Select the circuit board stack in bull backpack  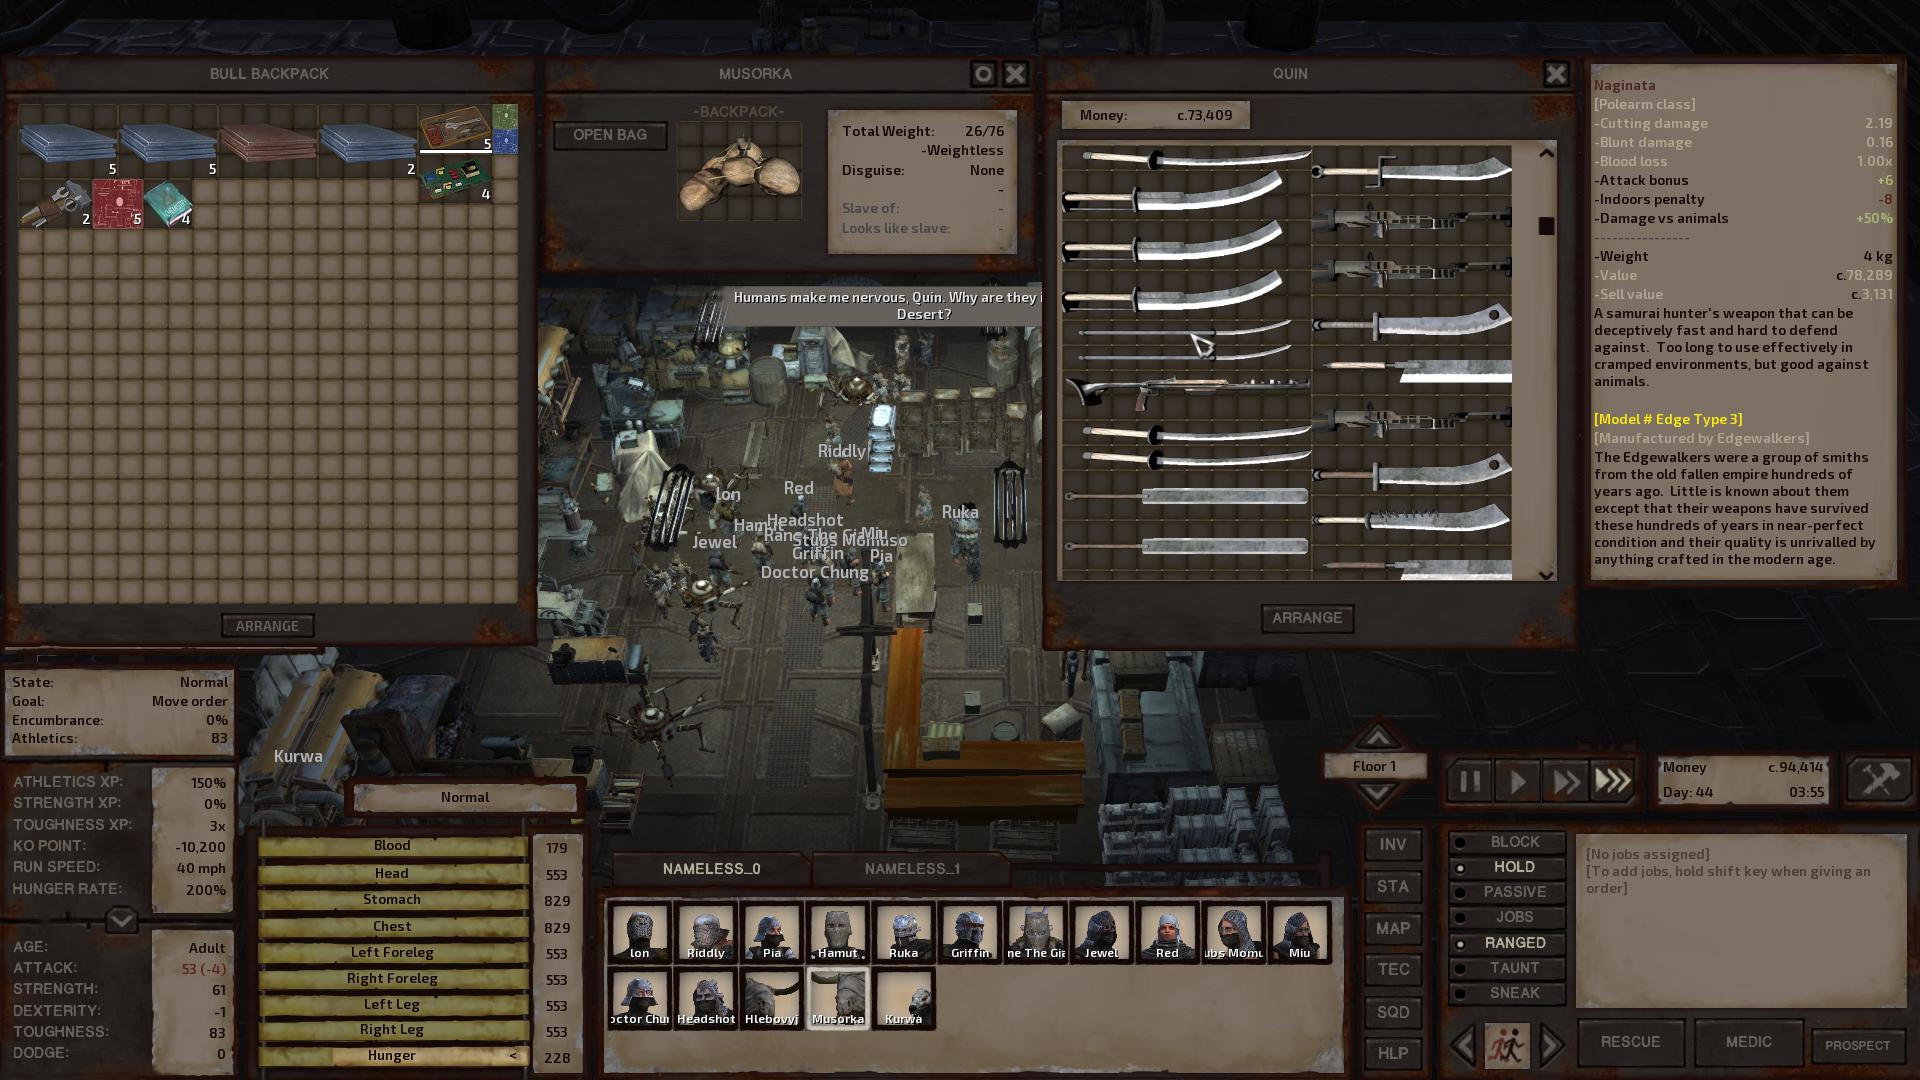tap(455, 180)
